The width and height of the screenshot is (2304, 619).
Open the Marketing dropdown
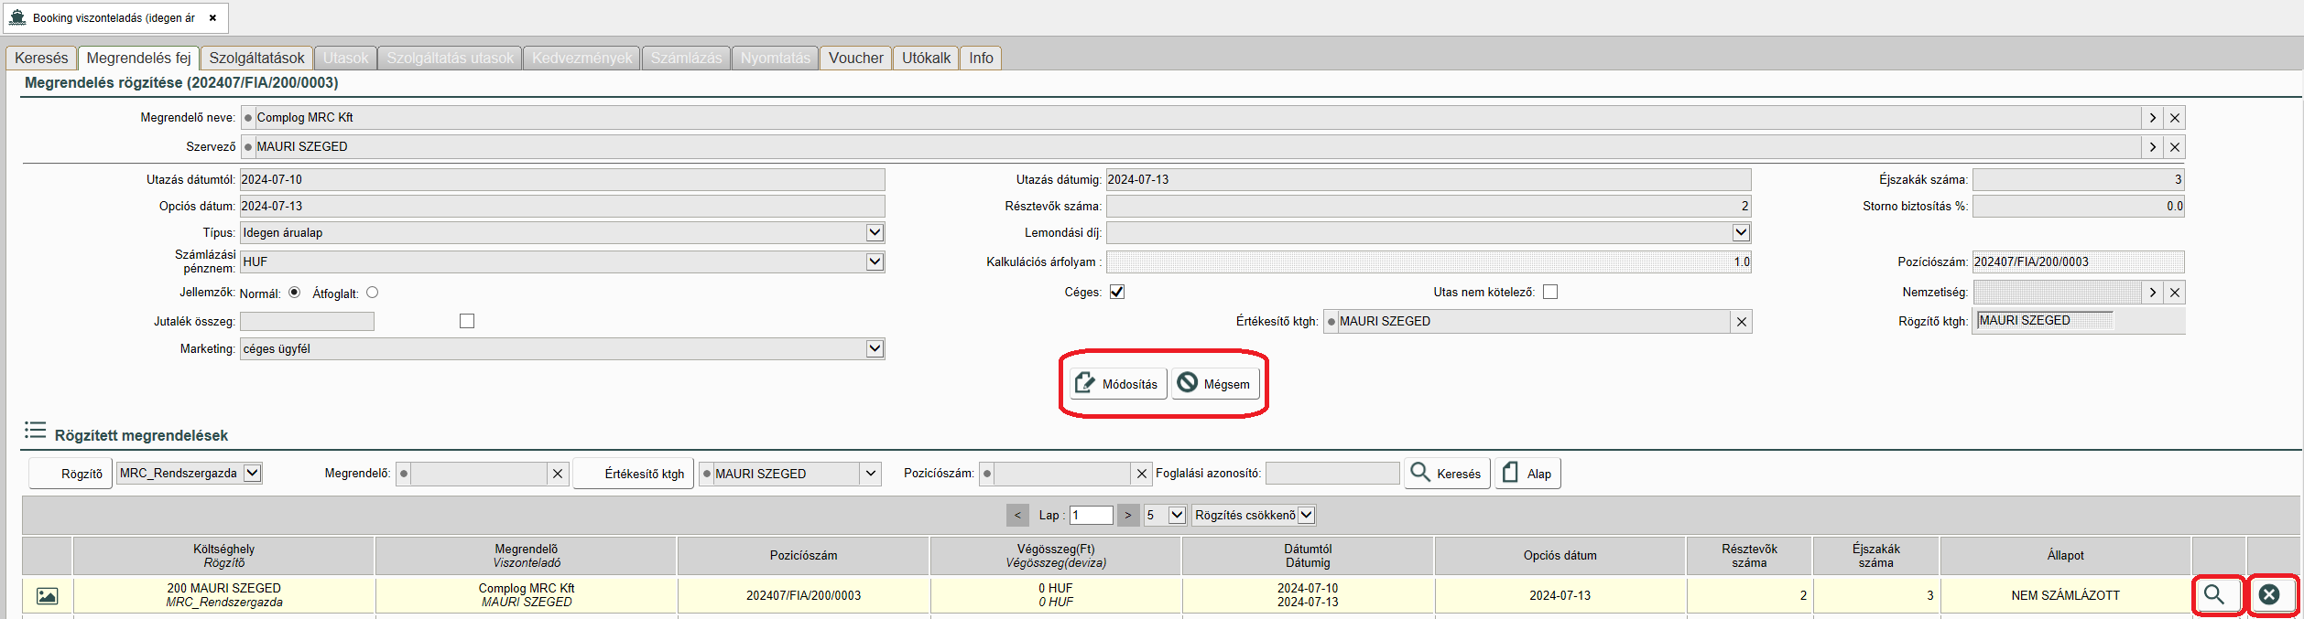point(874,349)
